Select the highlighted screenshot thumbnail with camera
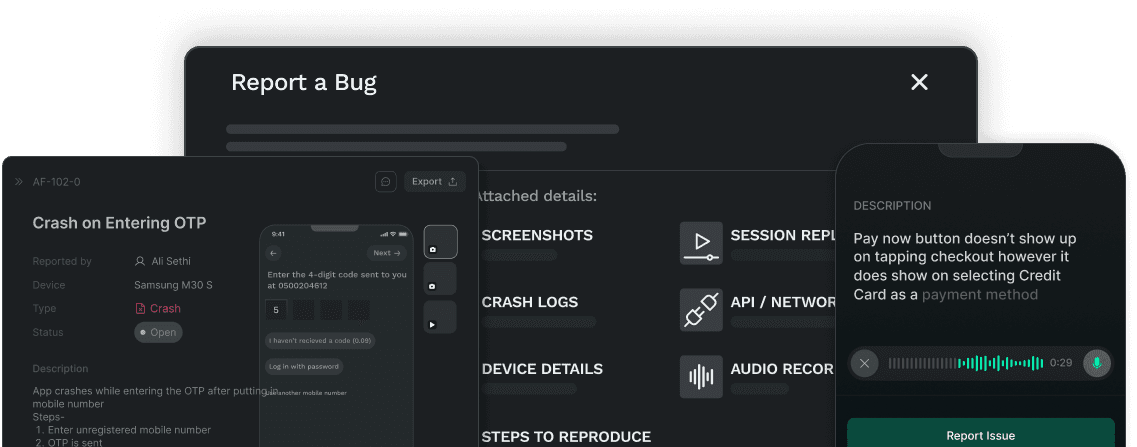The width and height of the screenshot is (1137, 447). [440, 242]
